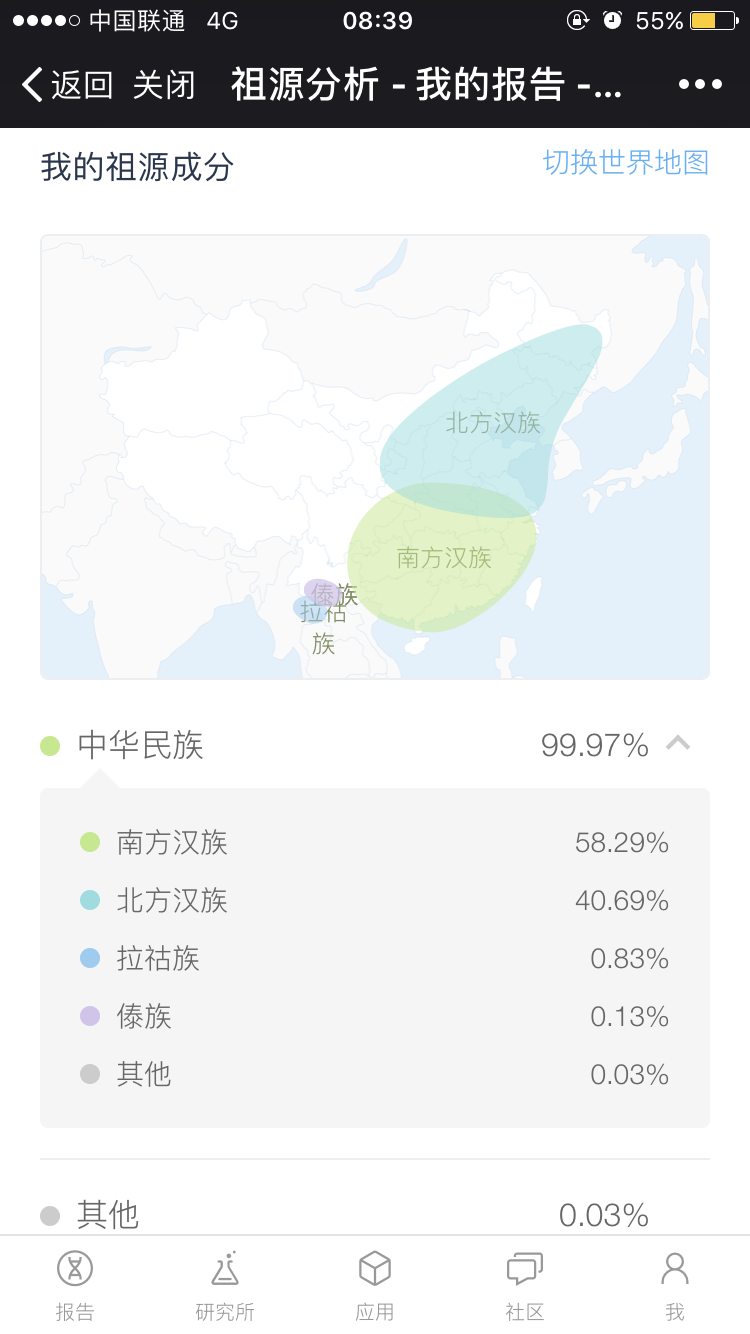
Task: Tap 切换世界地图 link
Action: pos(626,162)
